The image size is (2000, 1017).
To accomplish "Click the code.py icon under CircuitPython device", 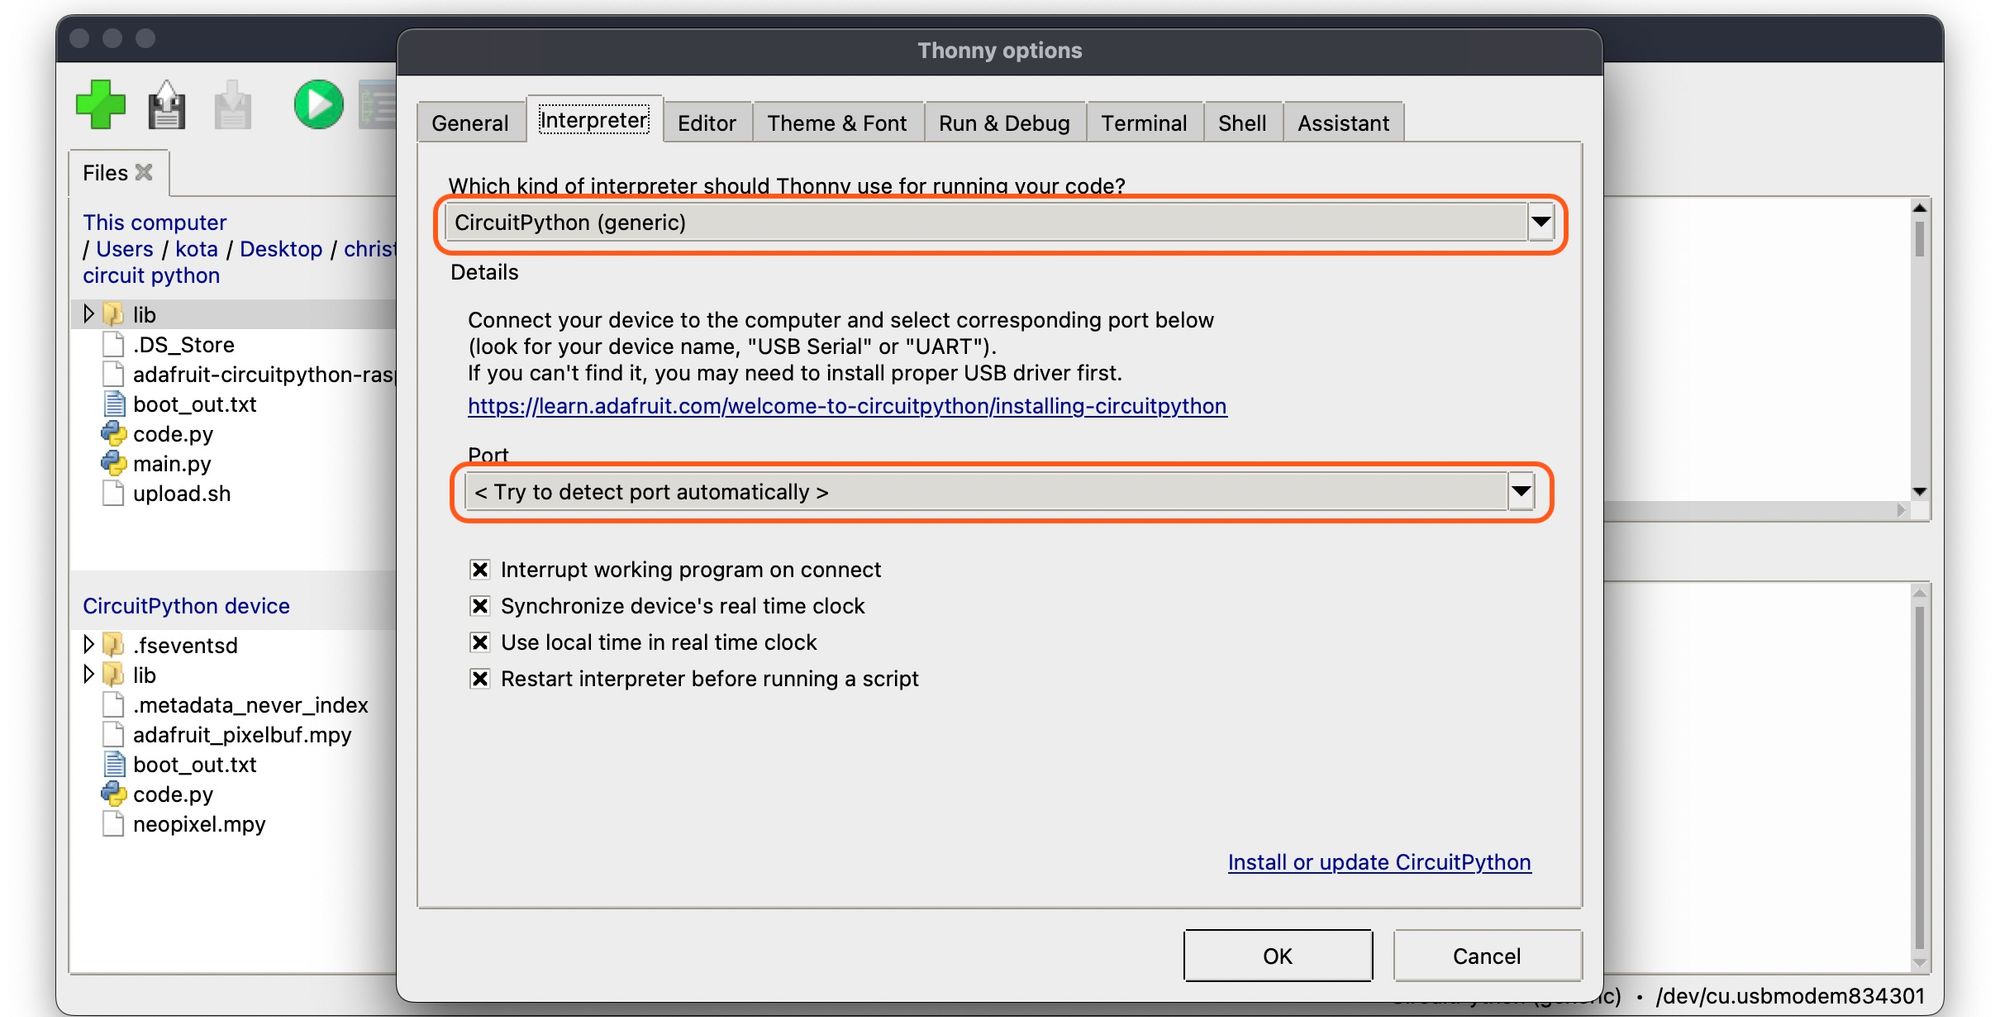I will (x=114, y=794).
